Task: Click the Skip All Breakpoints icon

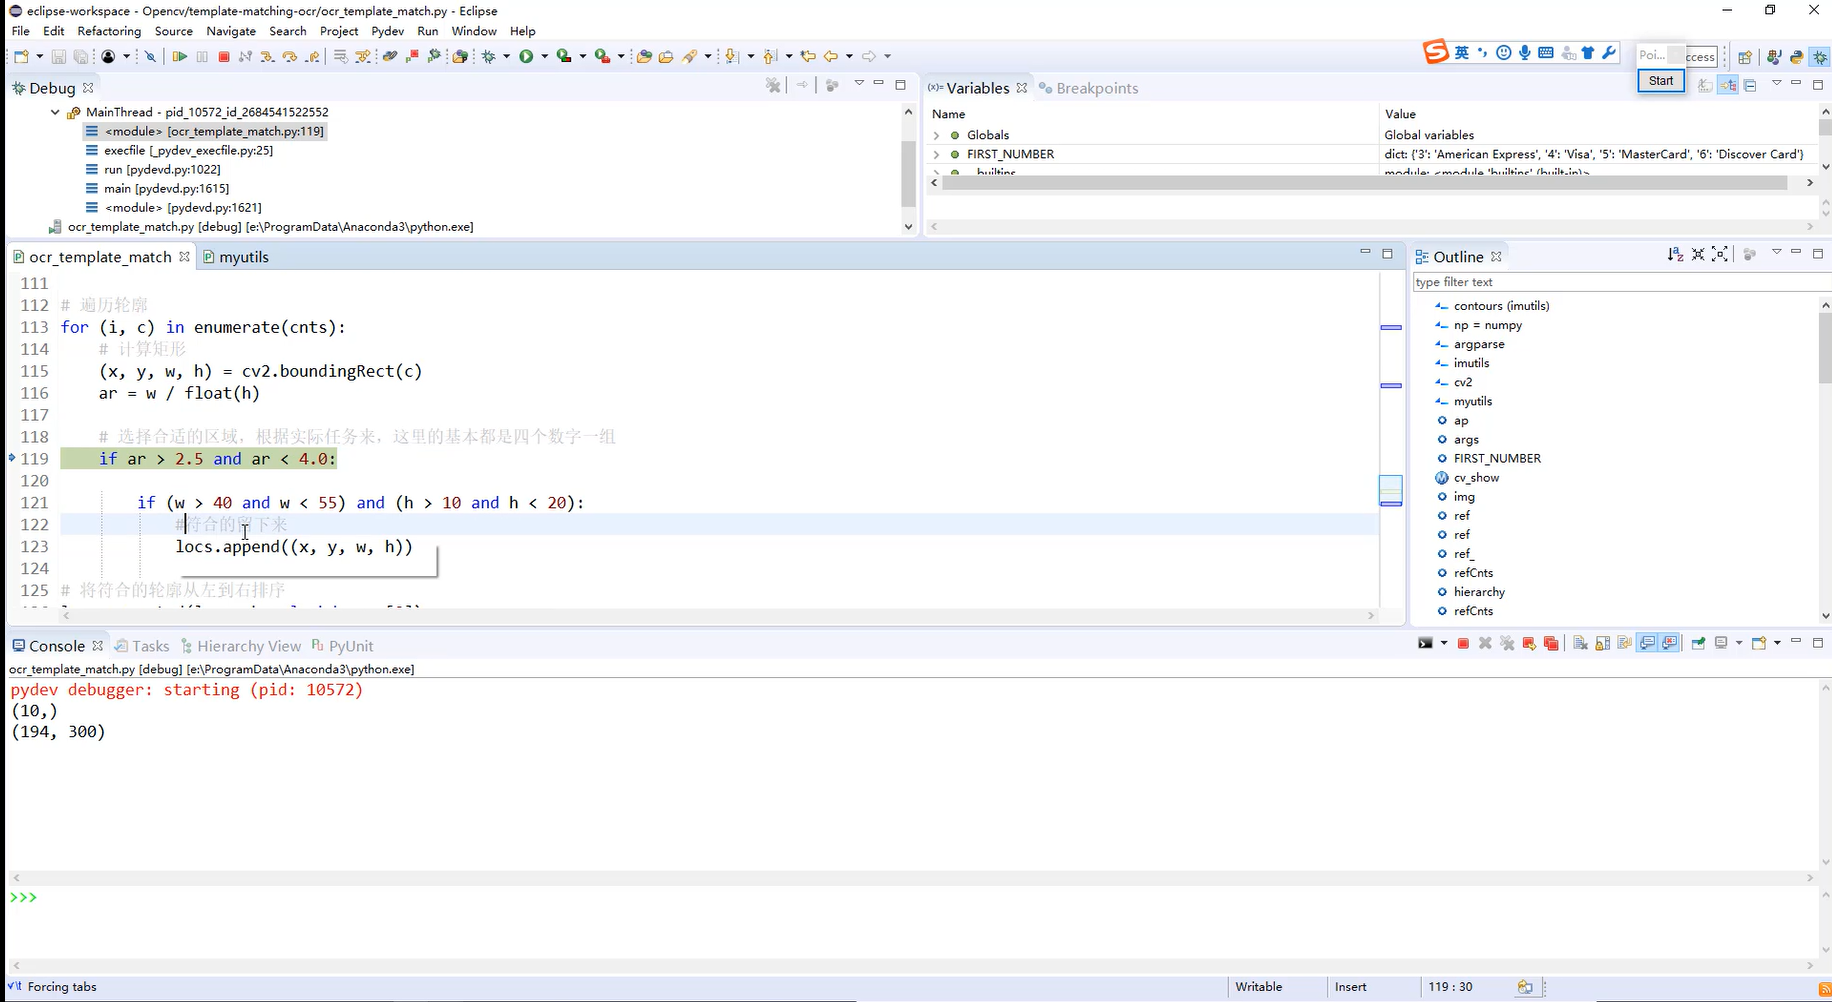Action: point(151,57)
